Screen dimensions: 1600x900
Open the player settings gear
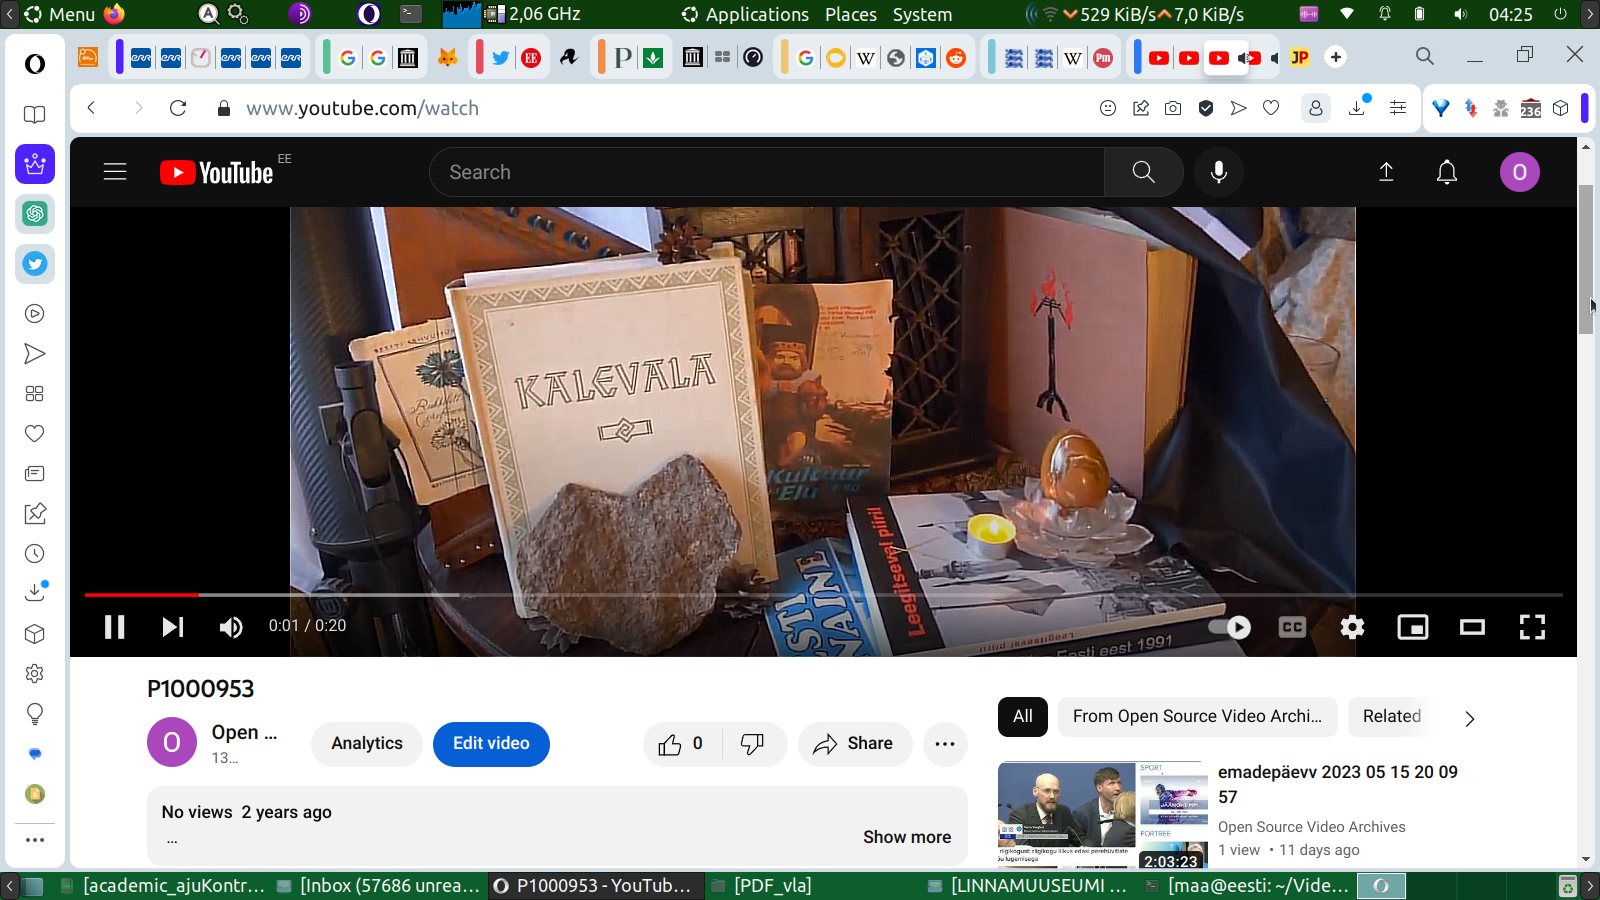(1352, 627)
